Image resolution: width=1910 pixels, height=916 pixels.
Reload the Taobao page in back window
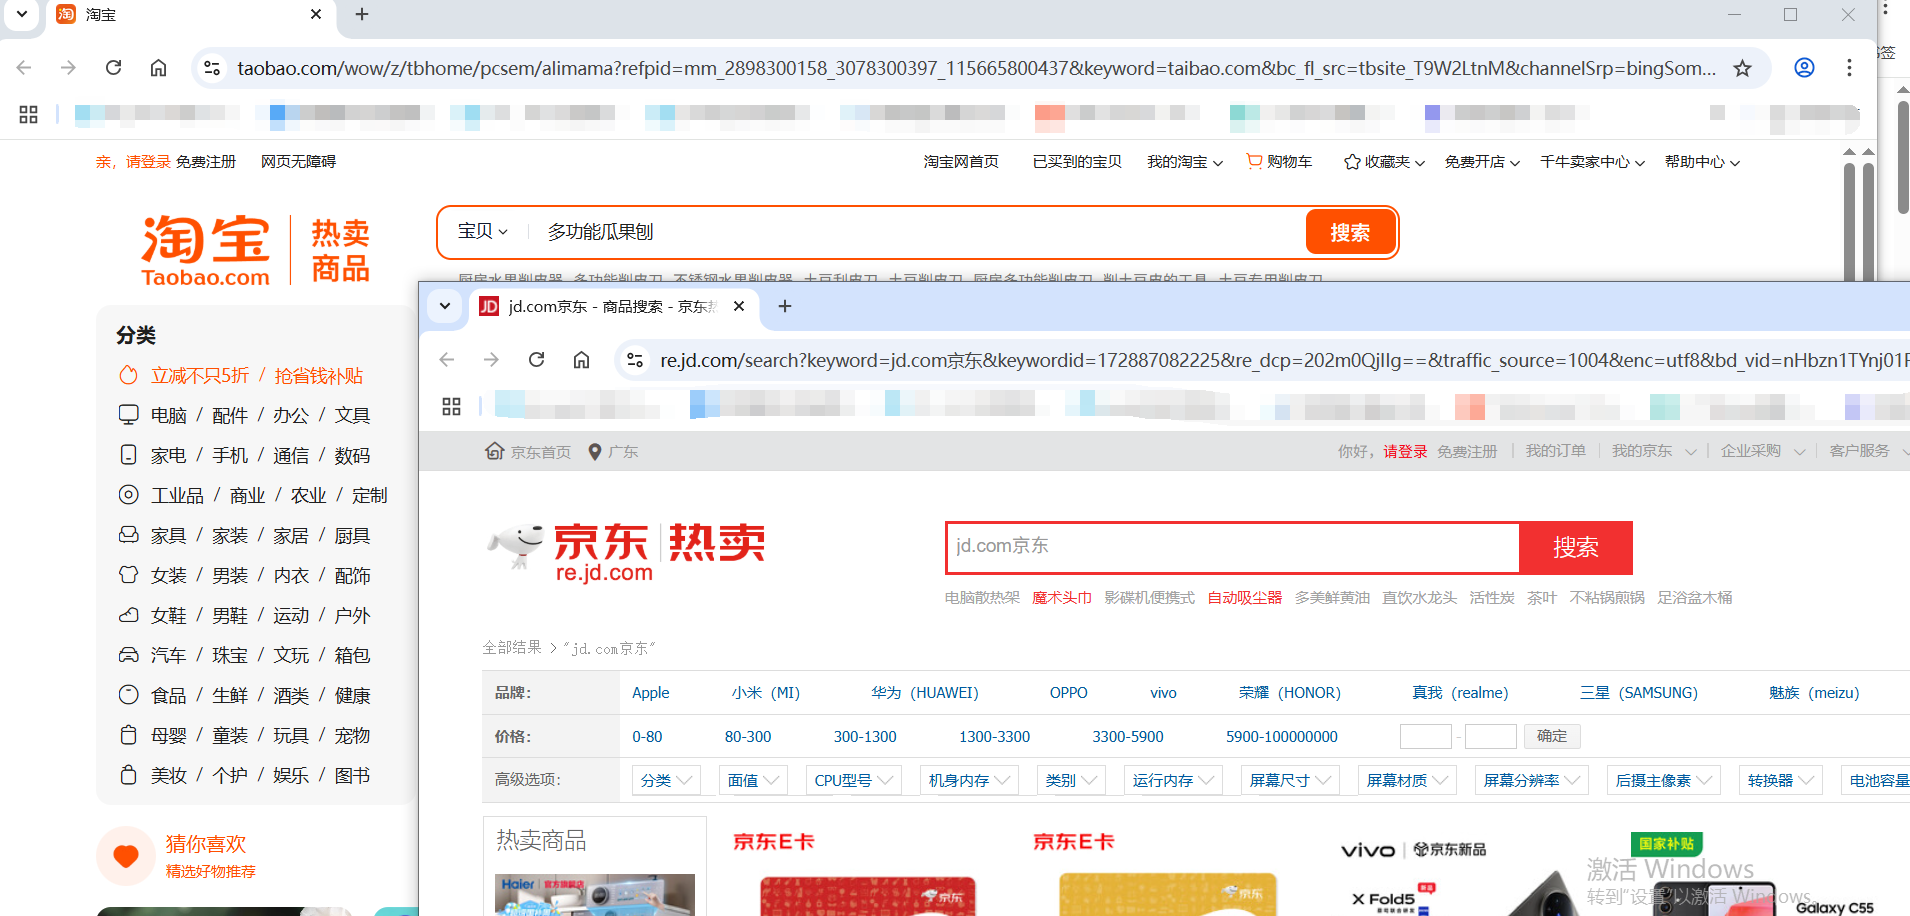(113, 68)
